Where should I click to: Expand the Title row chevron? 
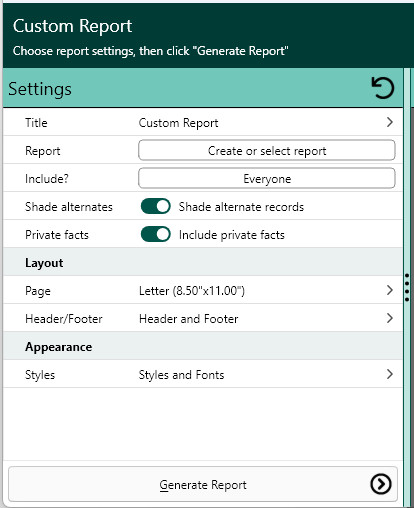pos(390,122)
